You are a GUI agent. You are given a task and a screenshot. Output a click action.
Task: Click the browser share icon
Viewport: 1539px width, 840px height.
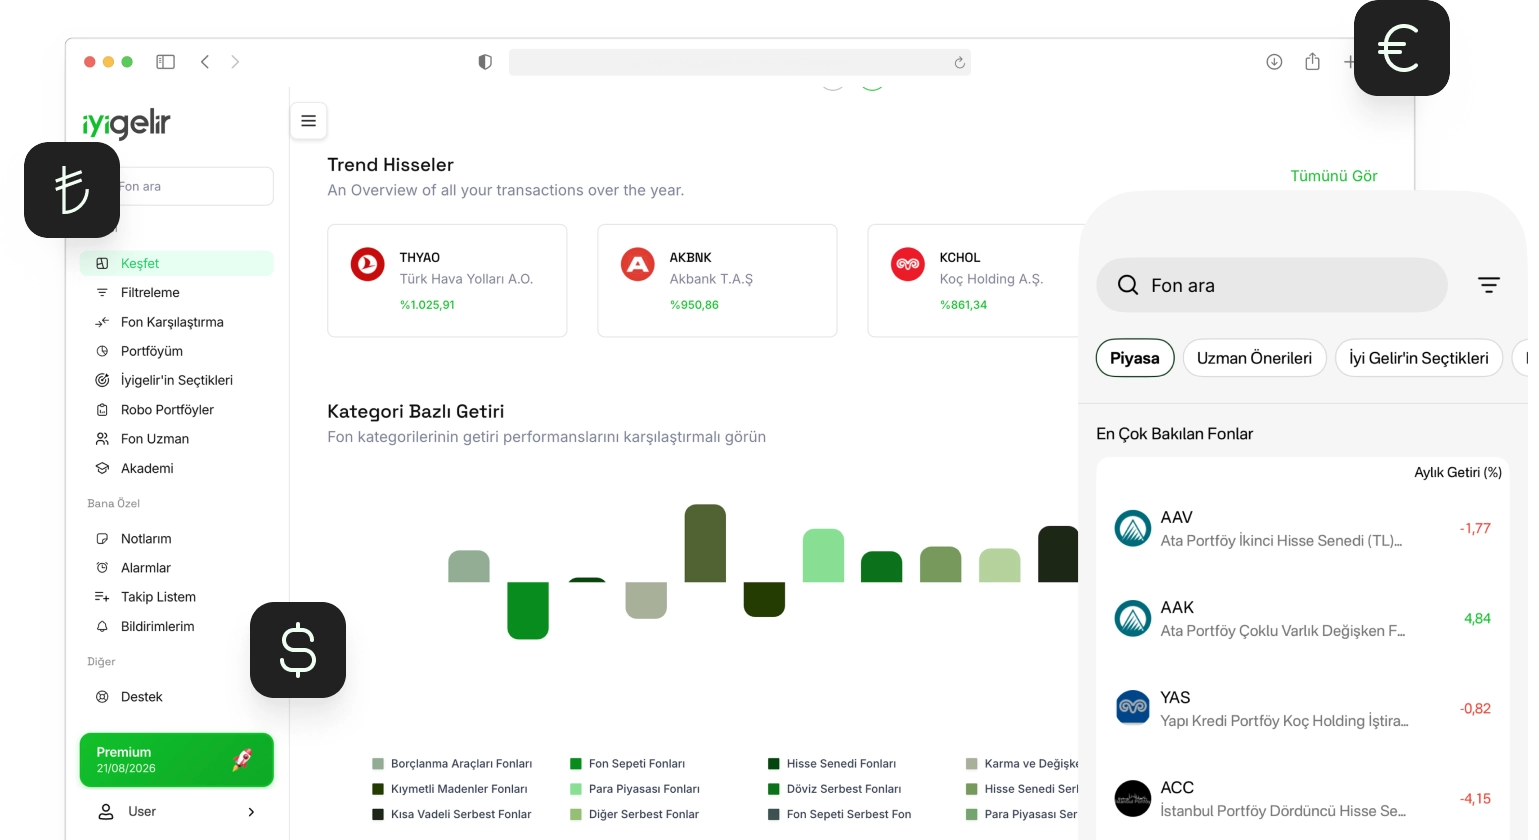tap(1312, 62)
